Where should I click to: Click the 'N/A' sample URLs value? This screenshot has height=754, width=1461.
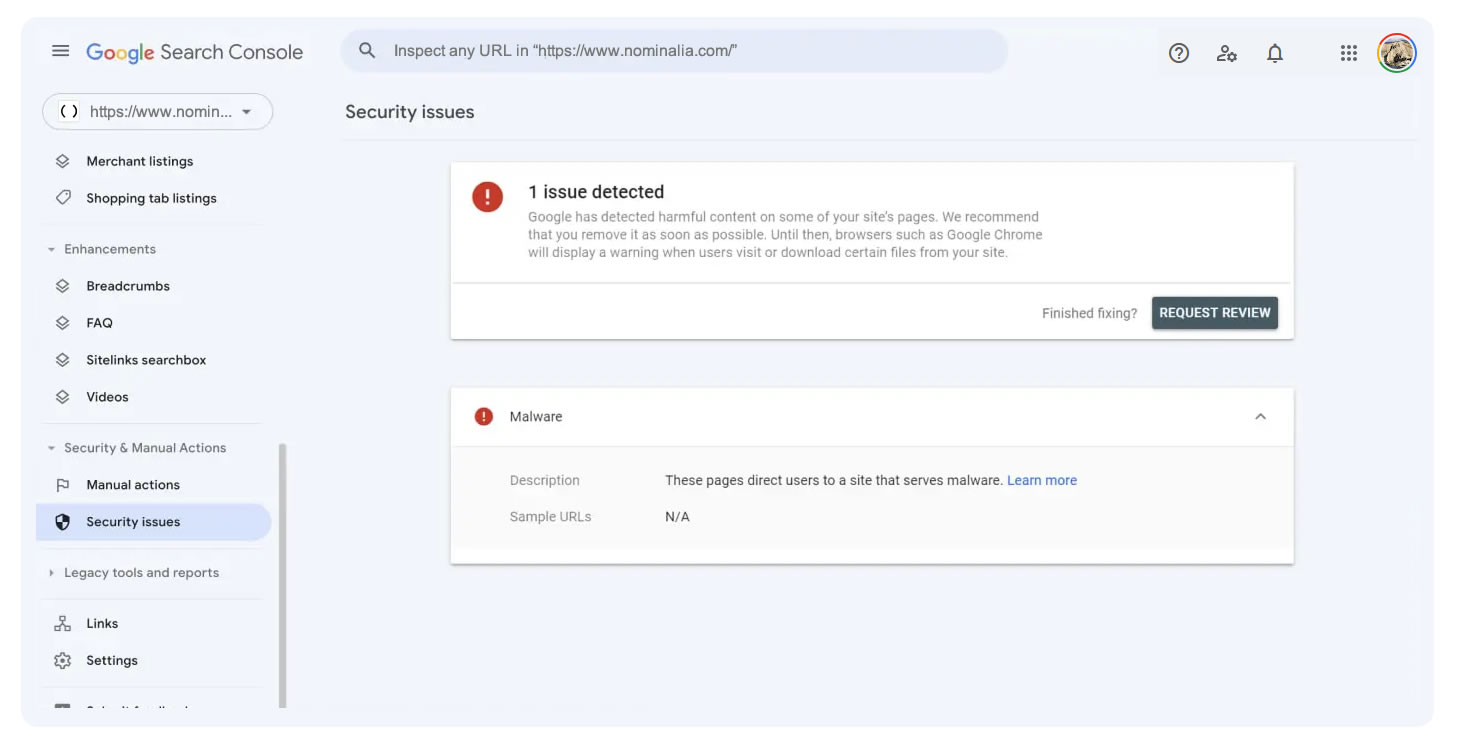[677, 517]
